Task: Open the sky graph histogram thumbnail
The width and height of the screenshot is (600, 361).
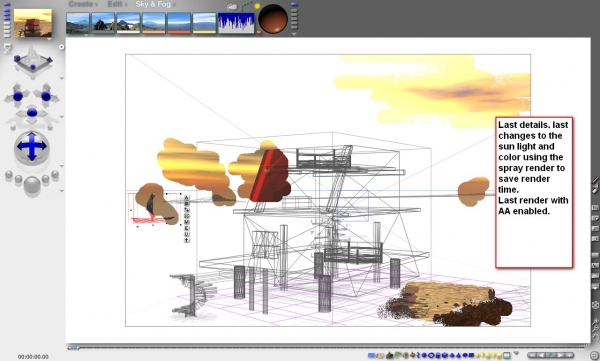Action: click(236, 23)
